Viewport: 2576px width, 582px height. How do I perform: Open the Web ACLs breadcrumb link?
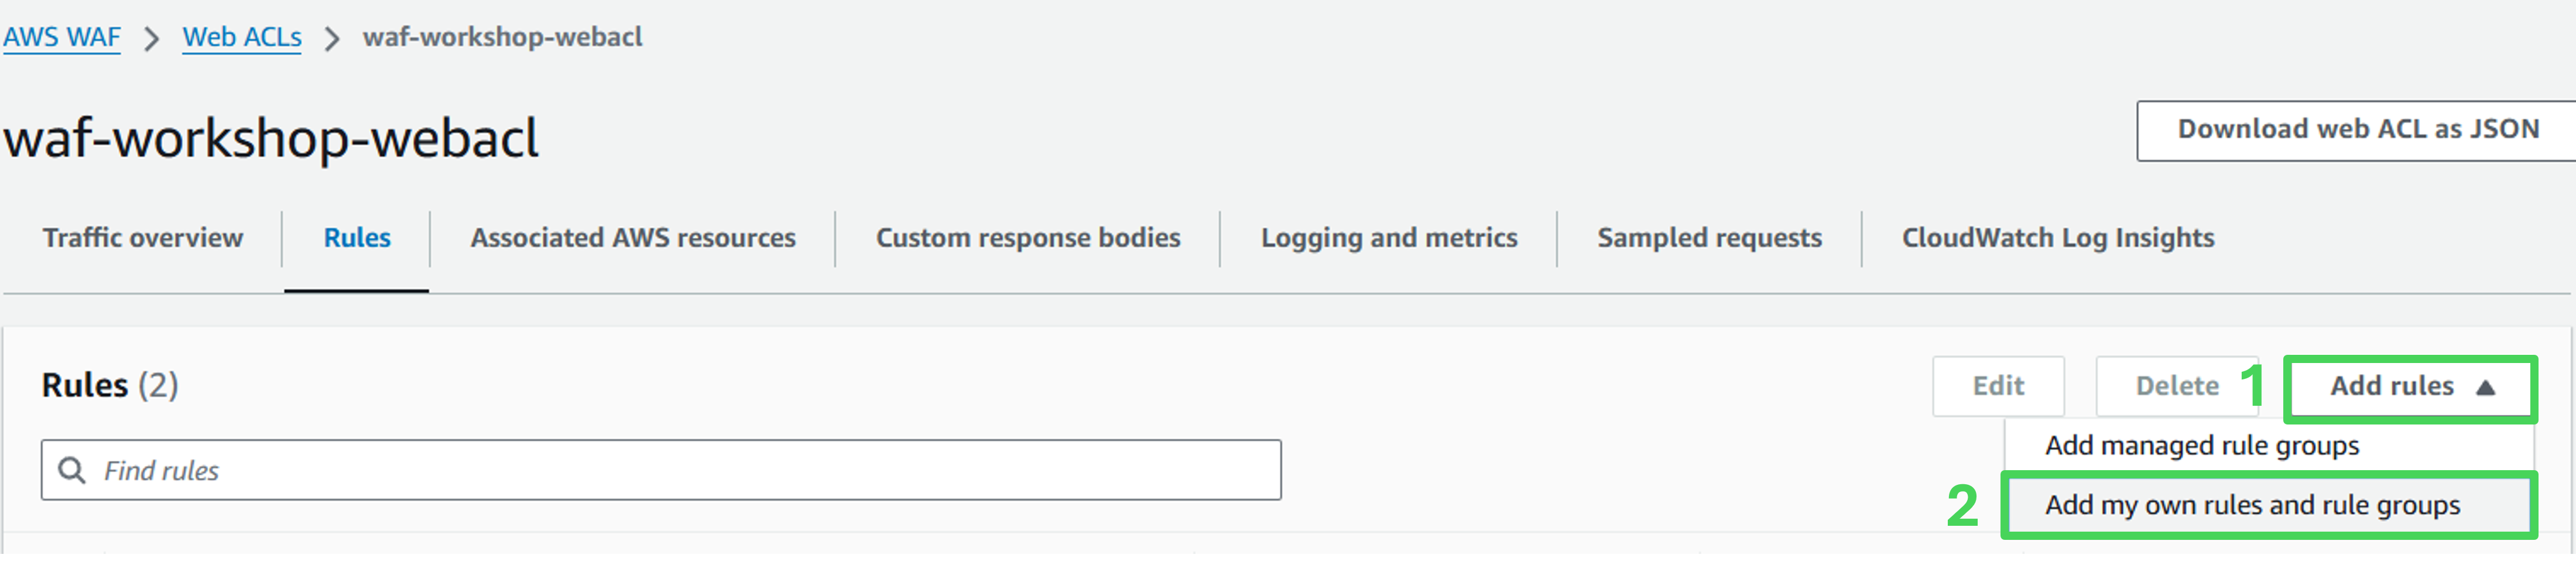pos(242,37)
